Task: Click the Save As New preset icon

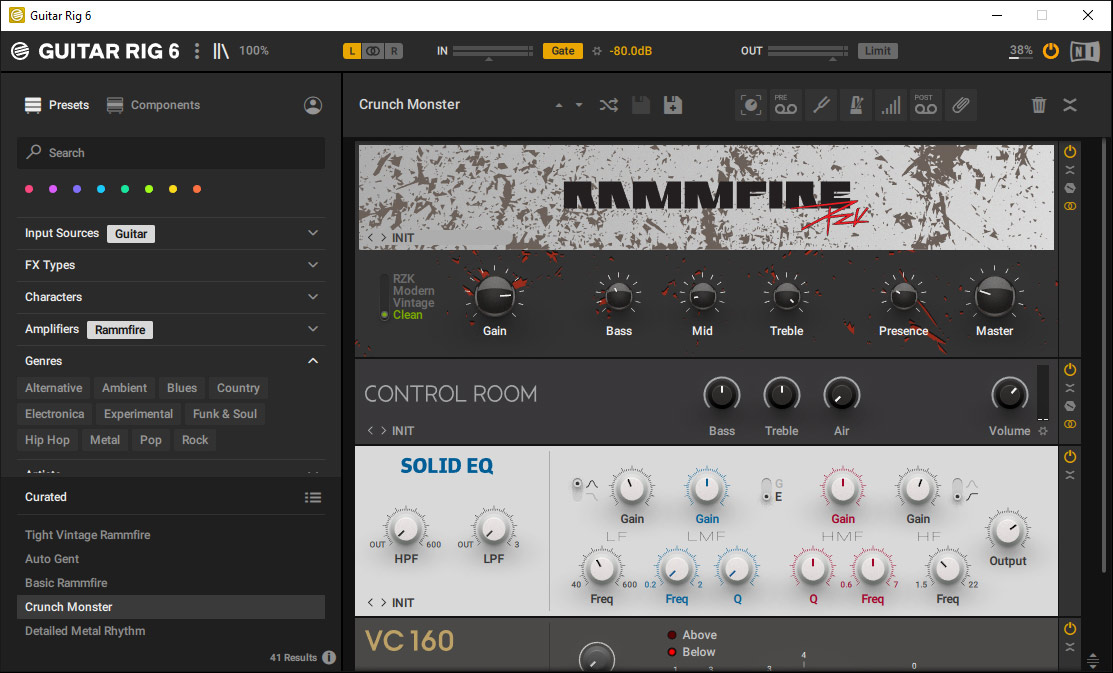Action: 673,105
